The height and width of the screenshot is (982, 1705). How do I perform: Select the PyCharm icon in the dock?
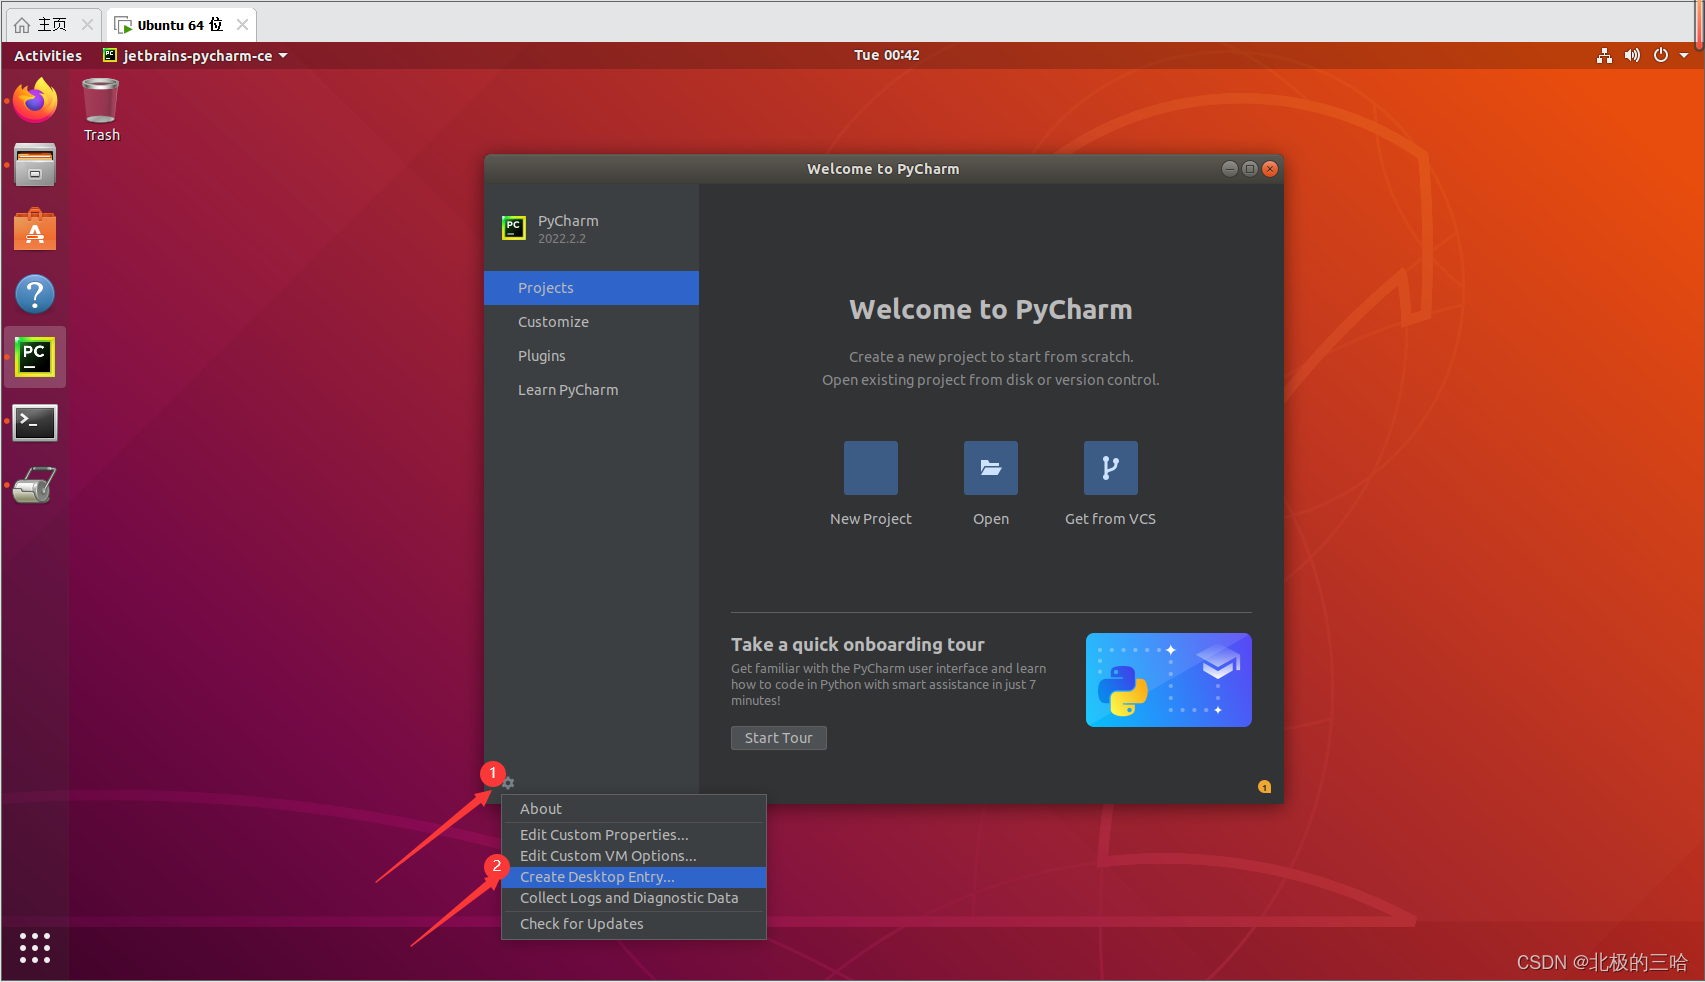(35, 357)
